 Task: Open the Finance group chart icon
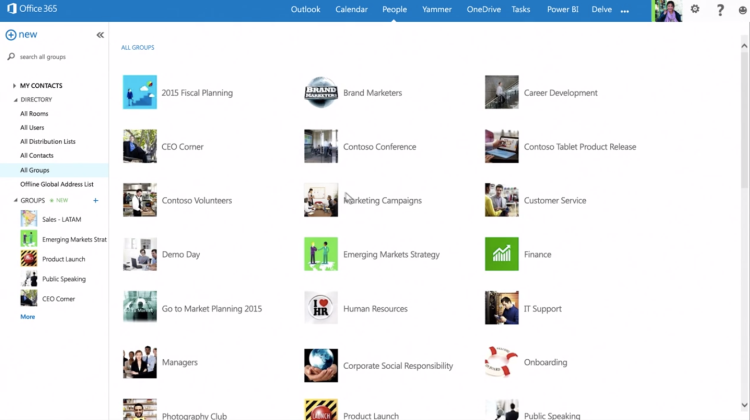[502, 254]
